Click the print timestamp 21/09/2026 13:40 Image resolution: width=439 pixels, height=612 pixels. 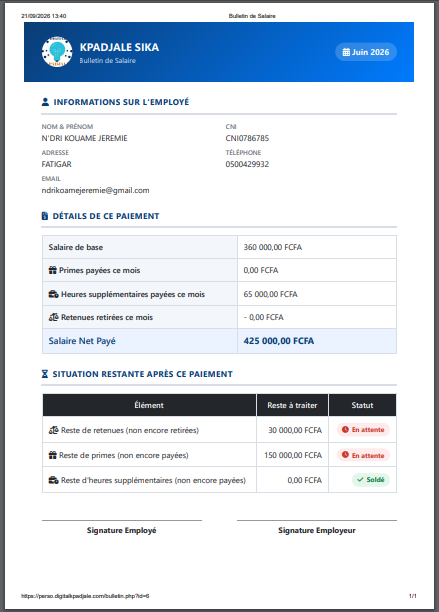(x=44, y=16)
